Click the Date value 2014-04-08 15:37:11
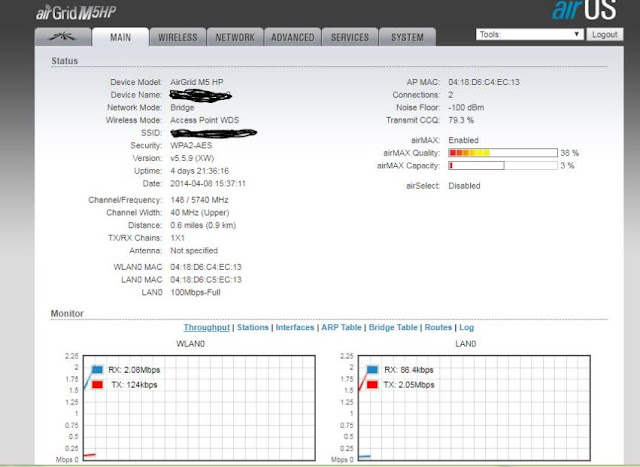This screenshot has height=467, width=640. click(208, 183)
